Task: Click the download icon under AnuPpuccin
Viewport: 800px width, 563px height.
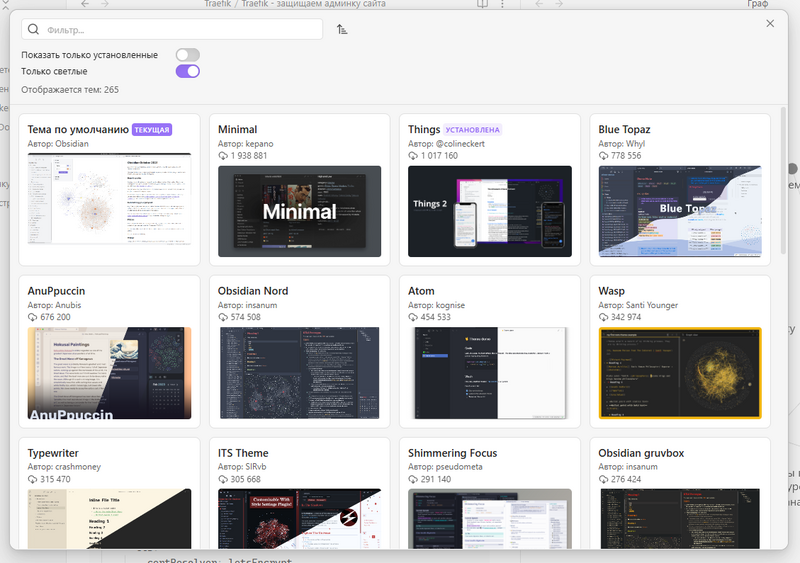Action: 33,317
